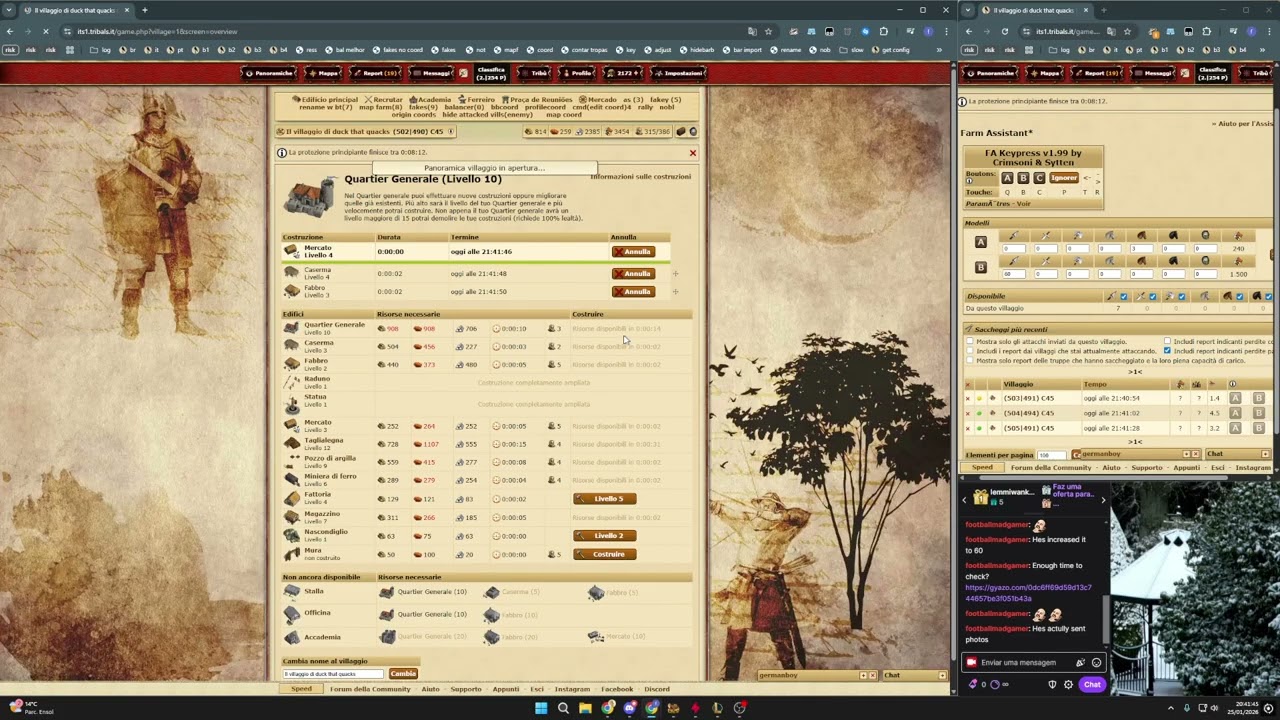Uncheck the checked 'Includi report indicanti perdite' box
The image size is (1280, 720).
coord(1167,351)
